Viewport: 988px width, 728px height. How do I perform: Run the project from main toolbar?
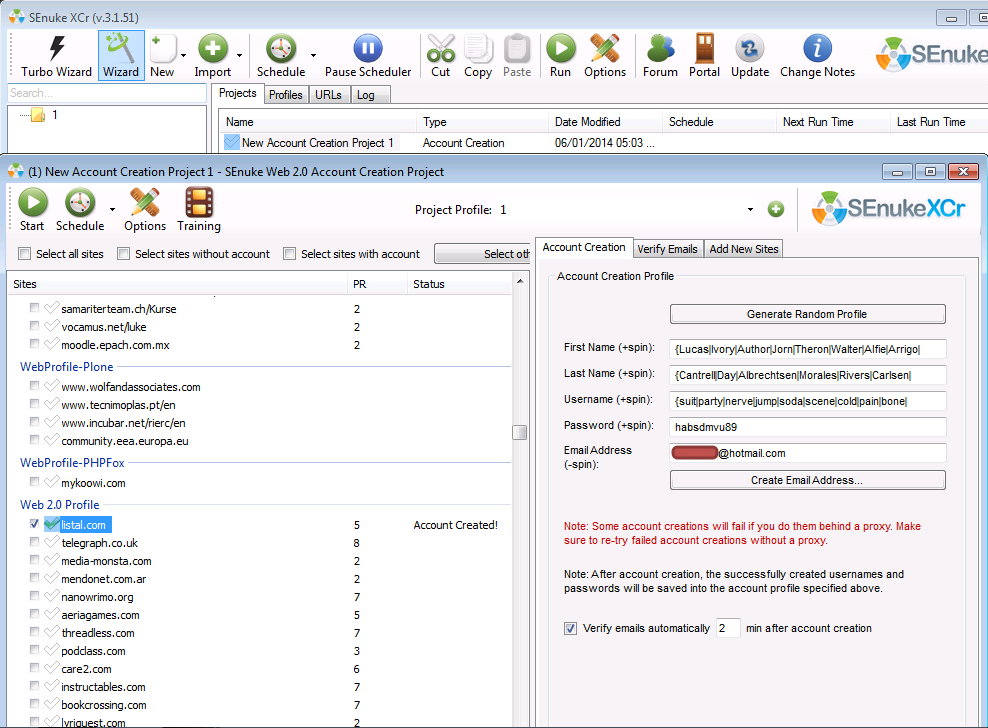pos(560,55)
